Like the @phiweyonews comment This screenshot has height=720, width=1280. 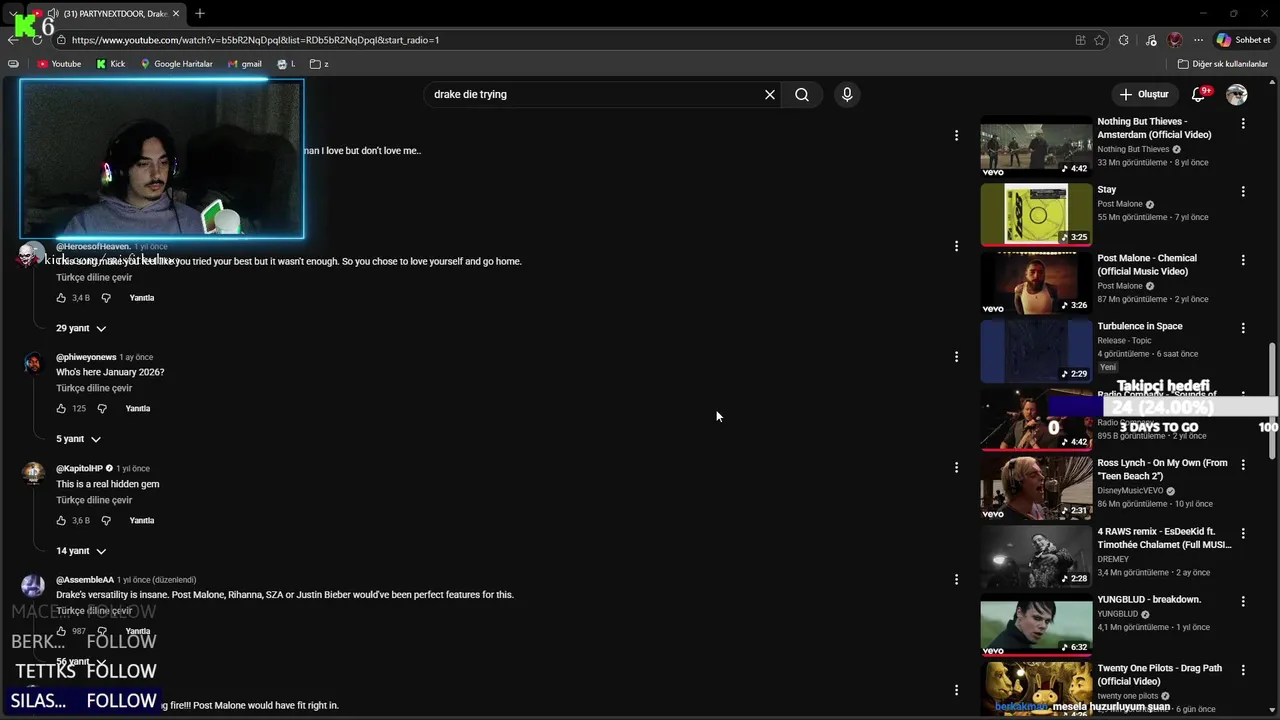tap(61, 409)
